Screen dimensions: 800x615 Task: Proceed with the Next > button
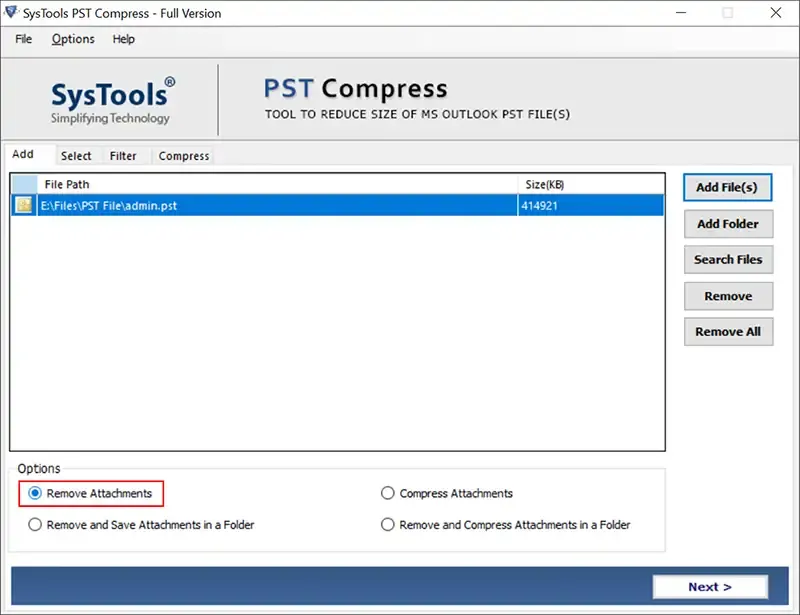(710, 587)
